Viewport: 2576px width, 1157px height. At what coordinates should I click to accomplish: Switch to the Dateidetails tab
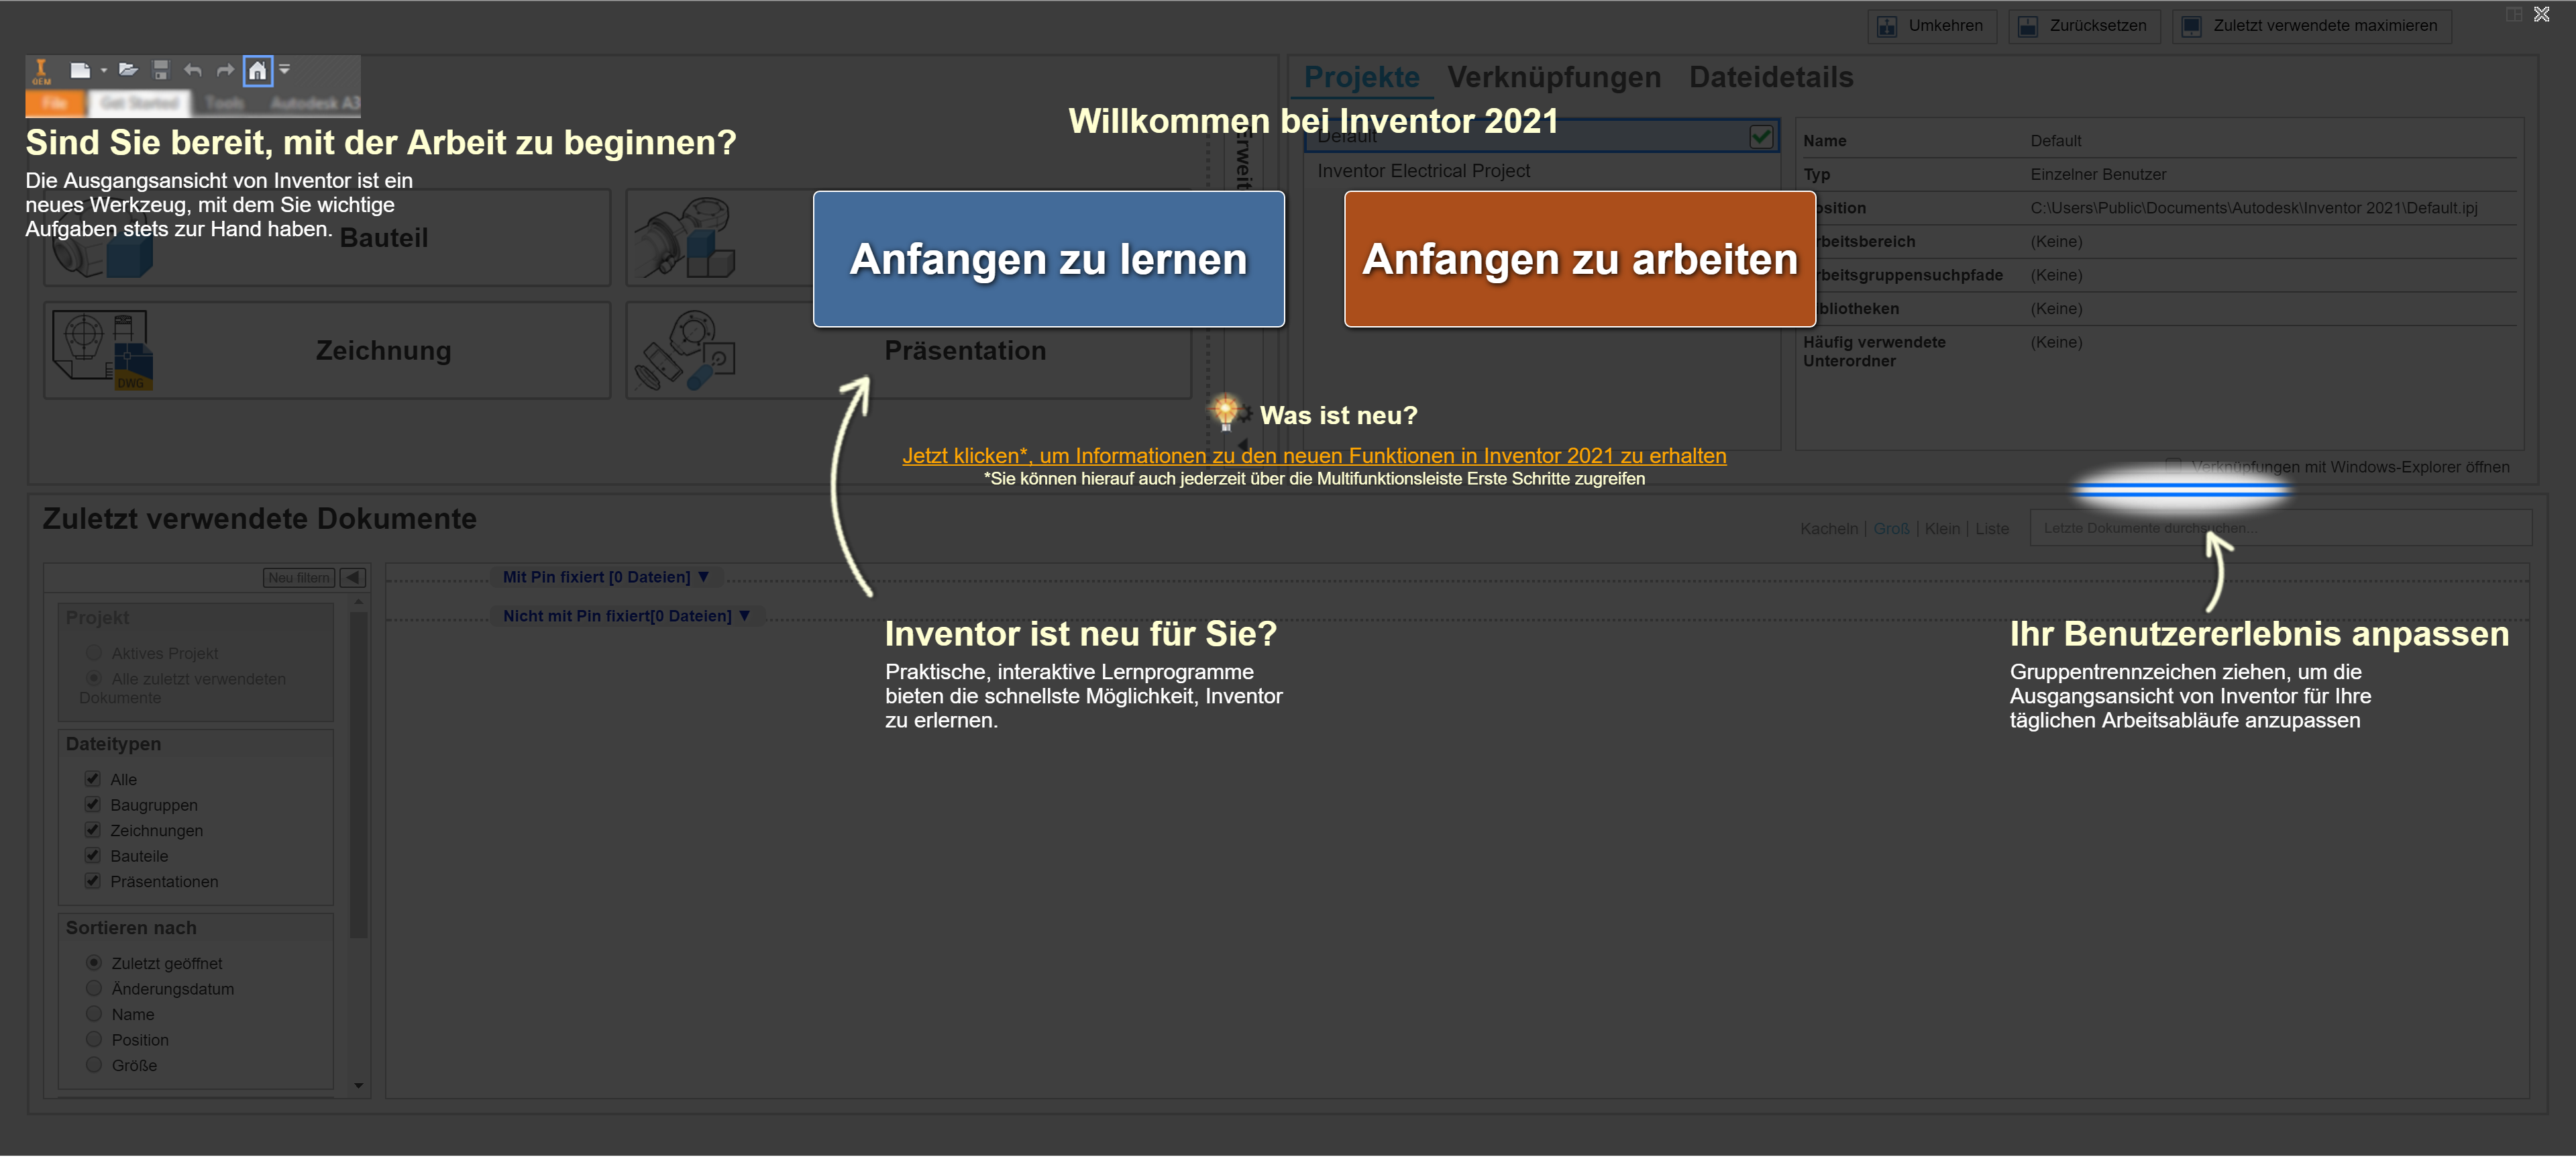tap(1771, 77)
